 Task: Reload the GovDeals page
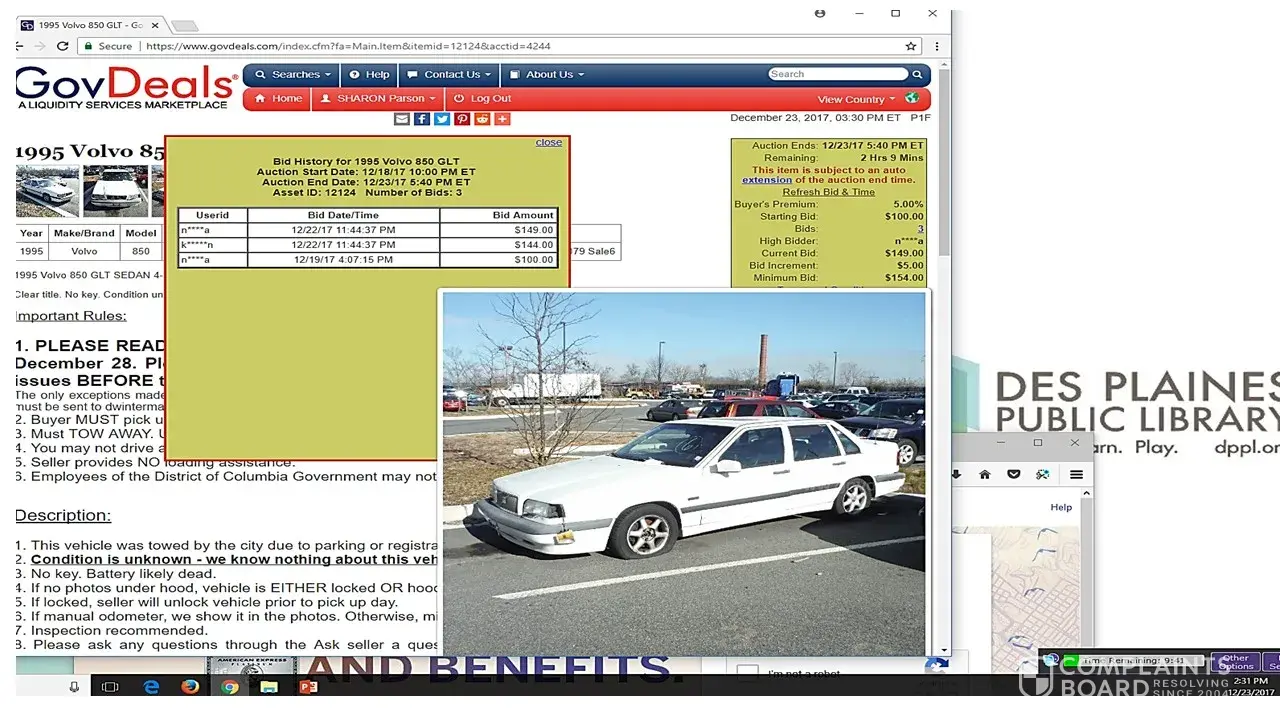(62, 46)
